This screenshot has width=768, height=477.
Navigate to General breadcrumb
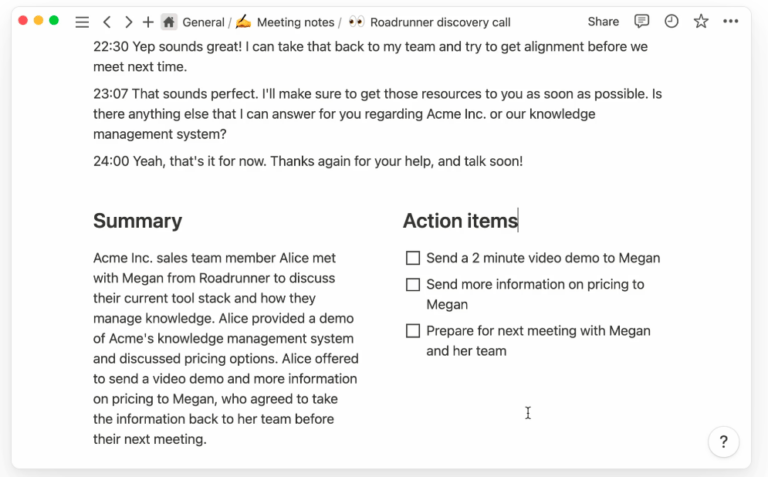[202, 21]
